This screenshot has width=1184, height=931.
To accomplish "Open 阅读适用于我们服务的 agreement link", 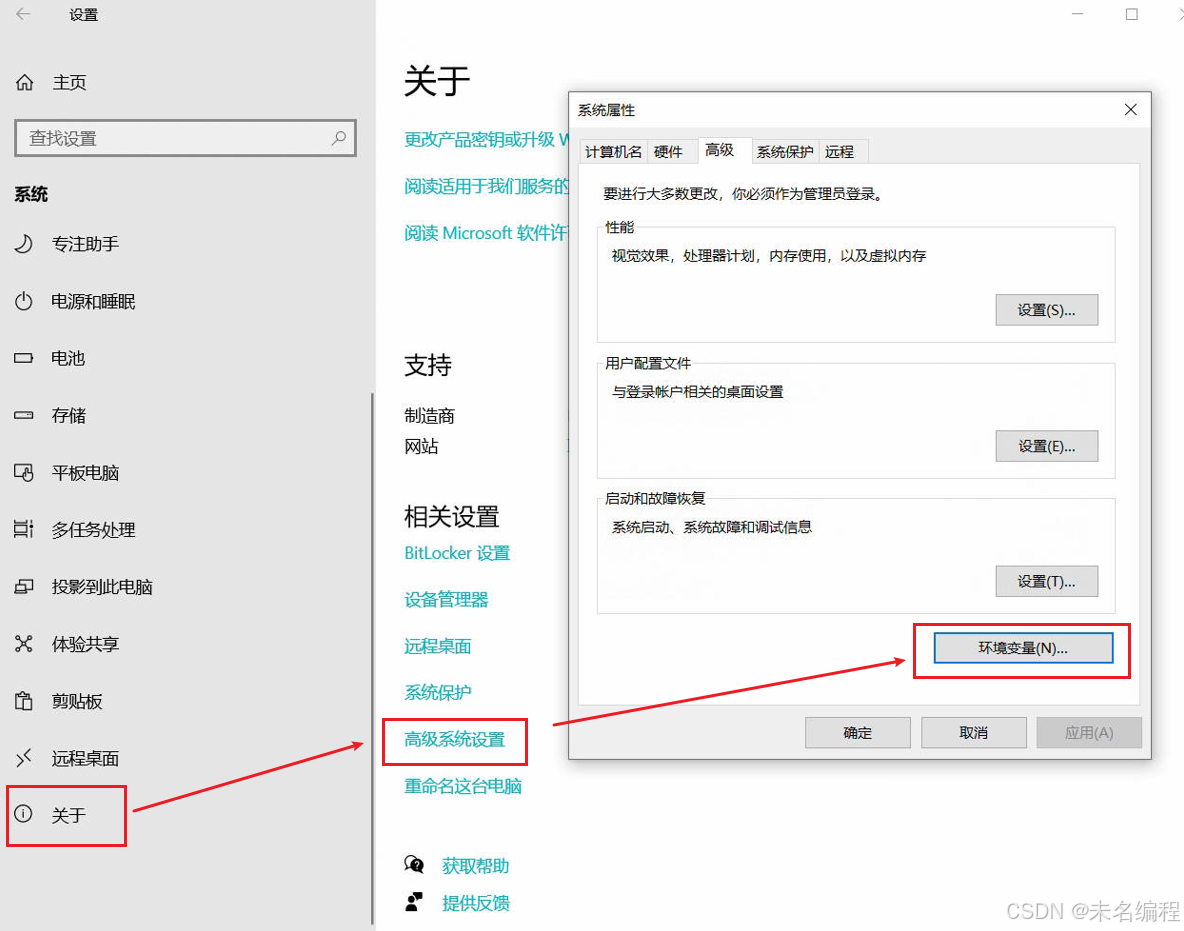I will (x=486, y=187).
